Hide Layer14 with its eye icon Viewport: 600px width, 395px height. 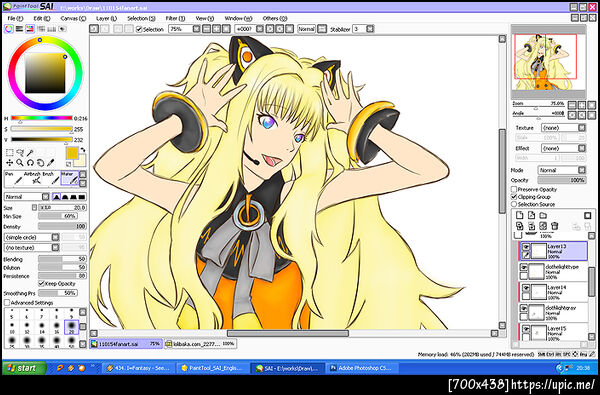click(x=526, y=288)
